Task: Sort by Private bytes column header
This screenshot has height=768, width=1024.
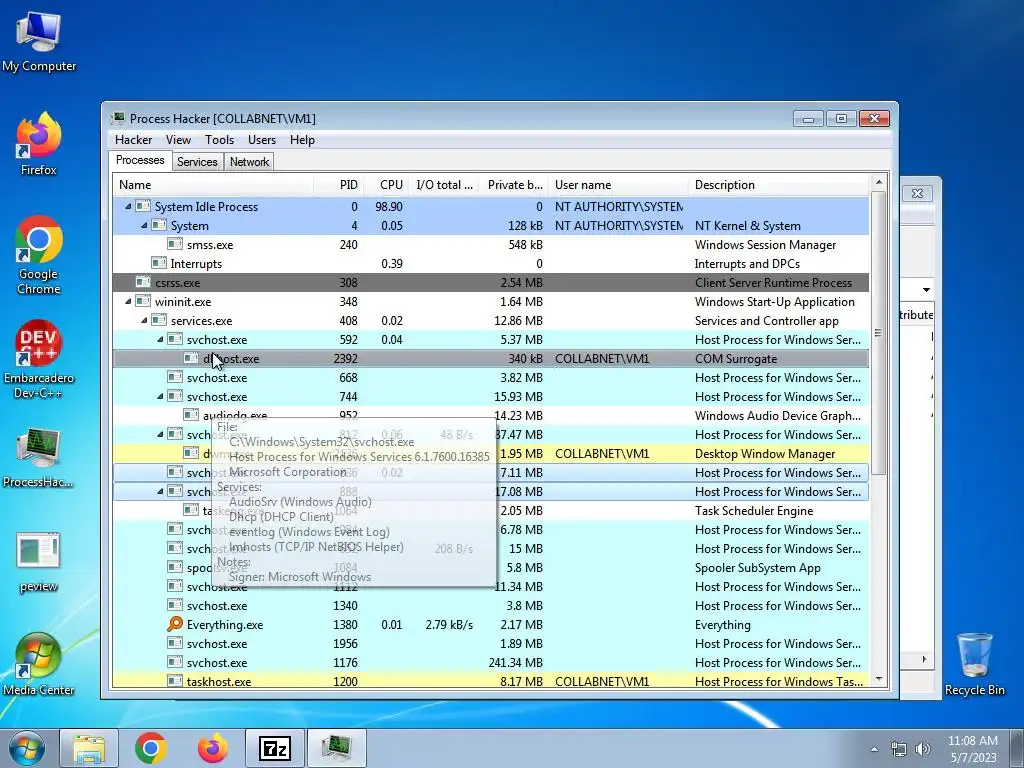Action: click(513, 185)
